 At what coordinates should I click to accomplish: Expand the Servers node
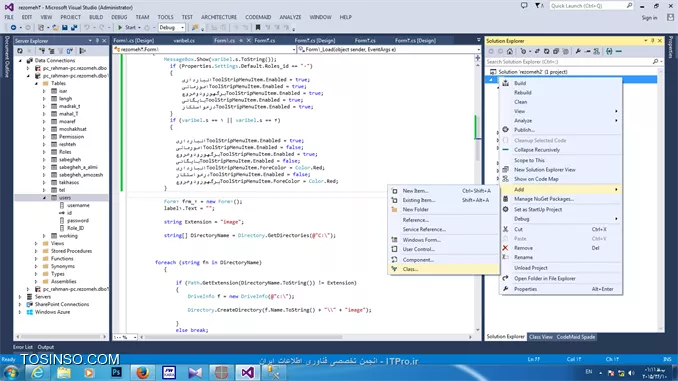[20, 297]
